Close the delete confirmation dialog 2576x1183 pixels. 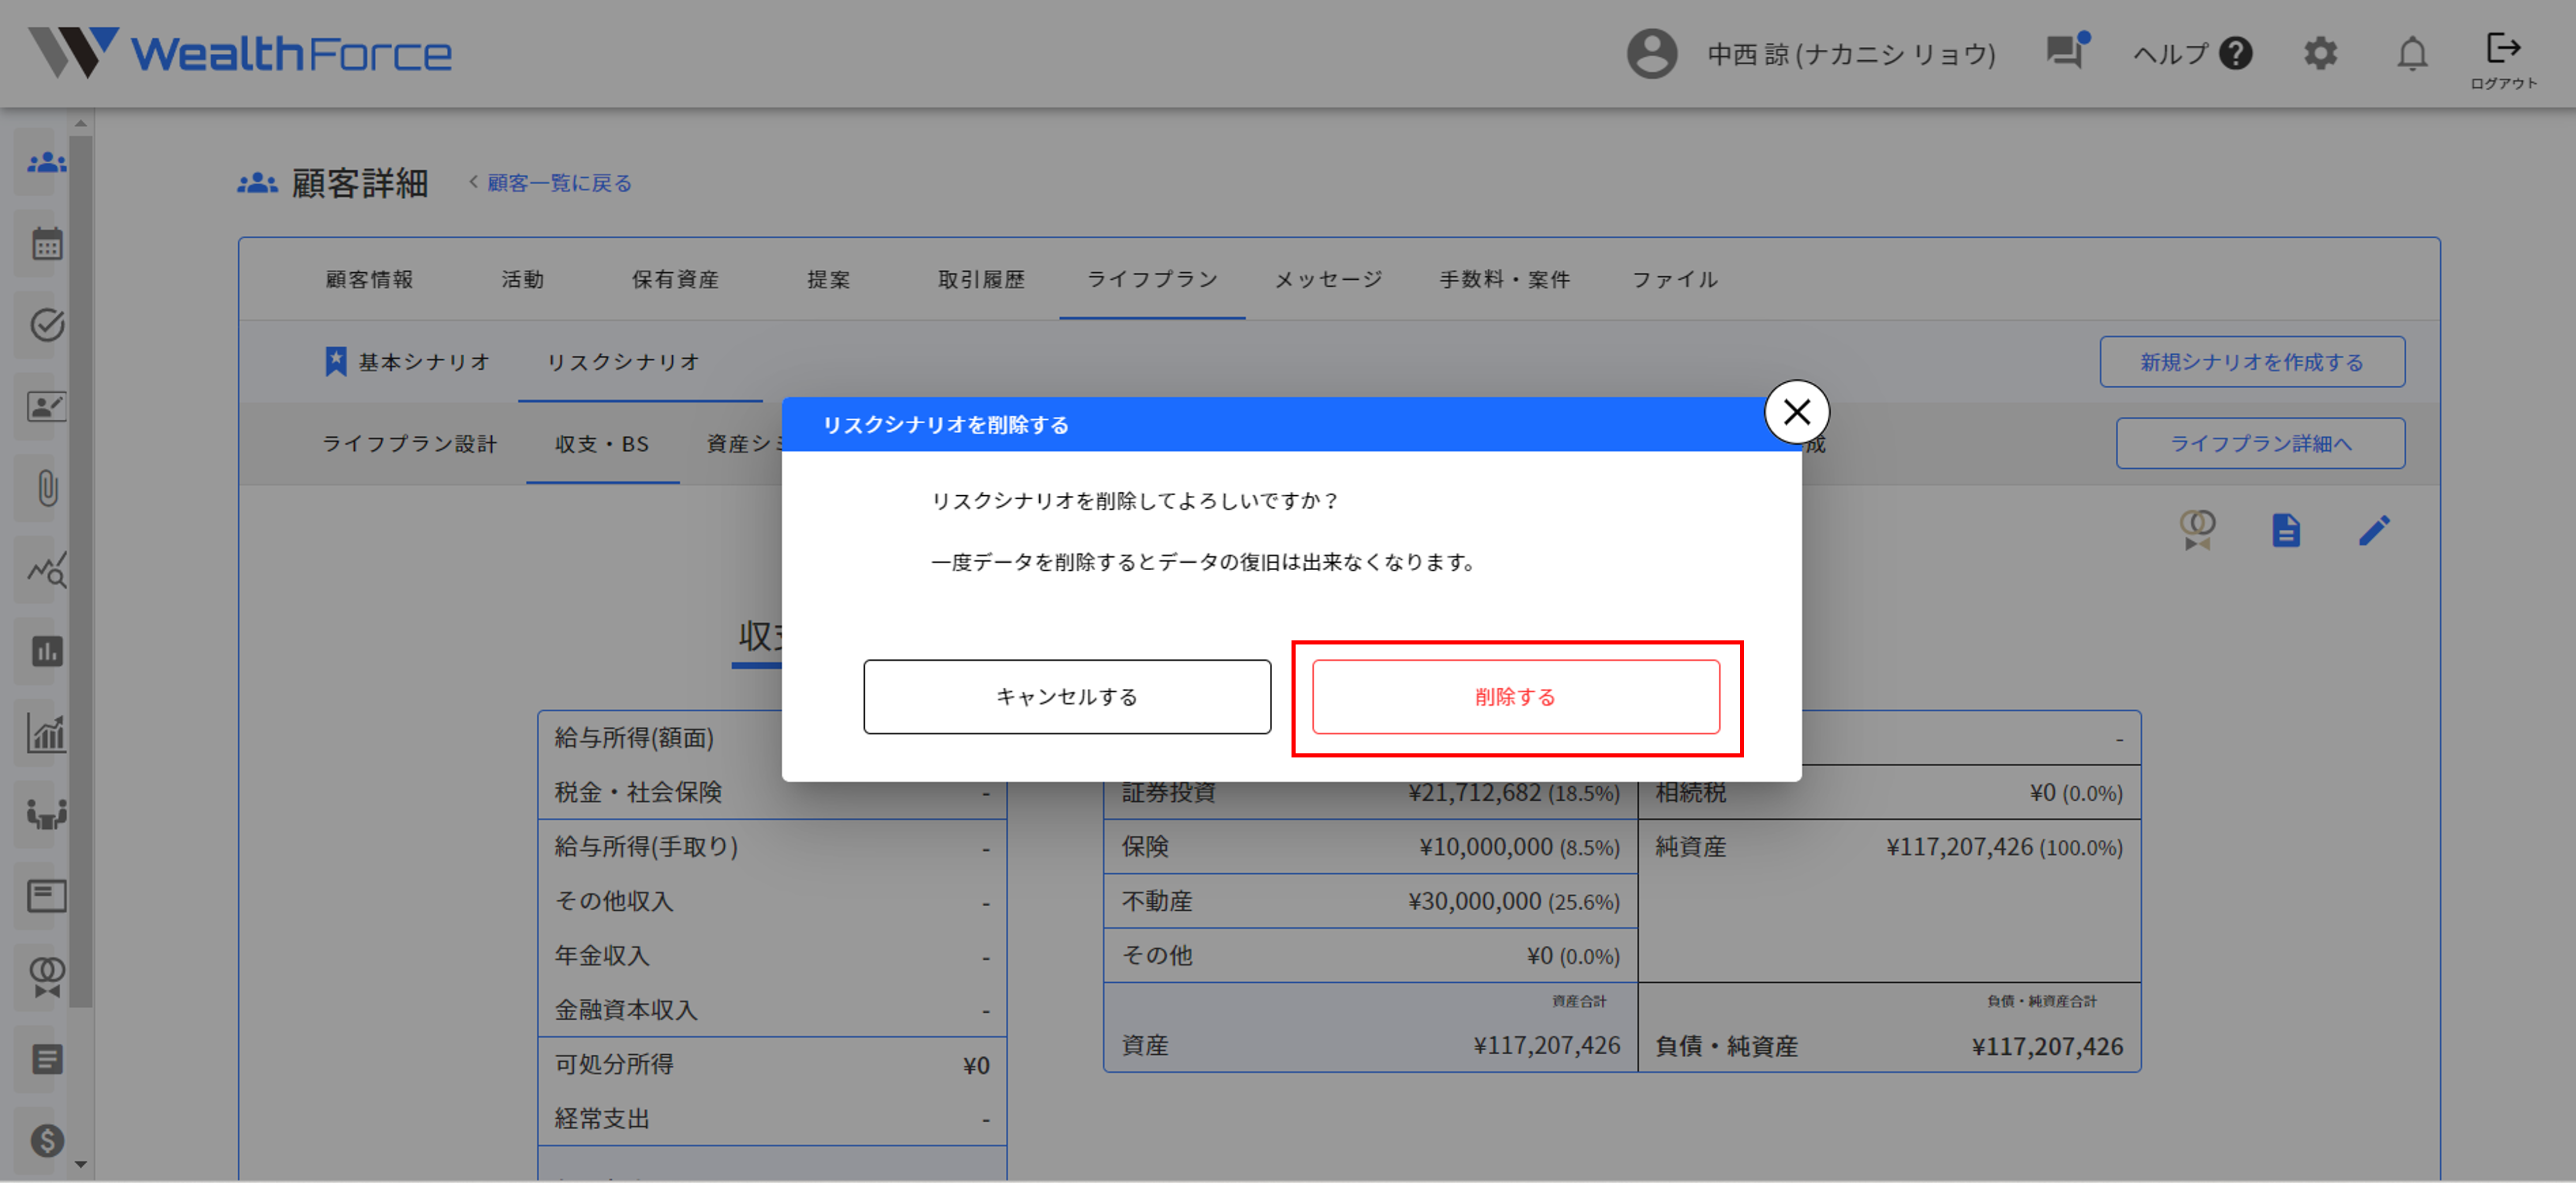coord(1797,411)
